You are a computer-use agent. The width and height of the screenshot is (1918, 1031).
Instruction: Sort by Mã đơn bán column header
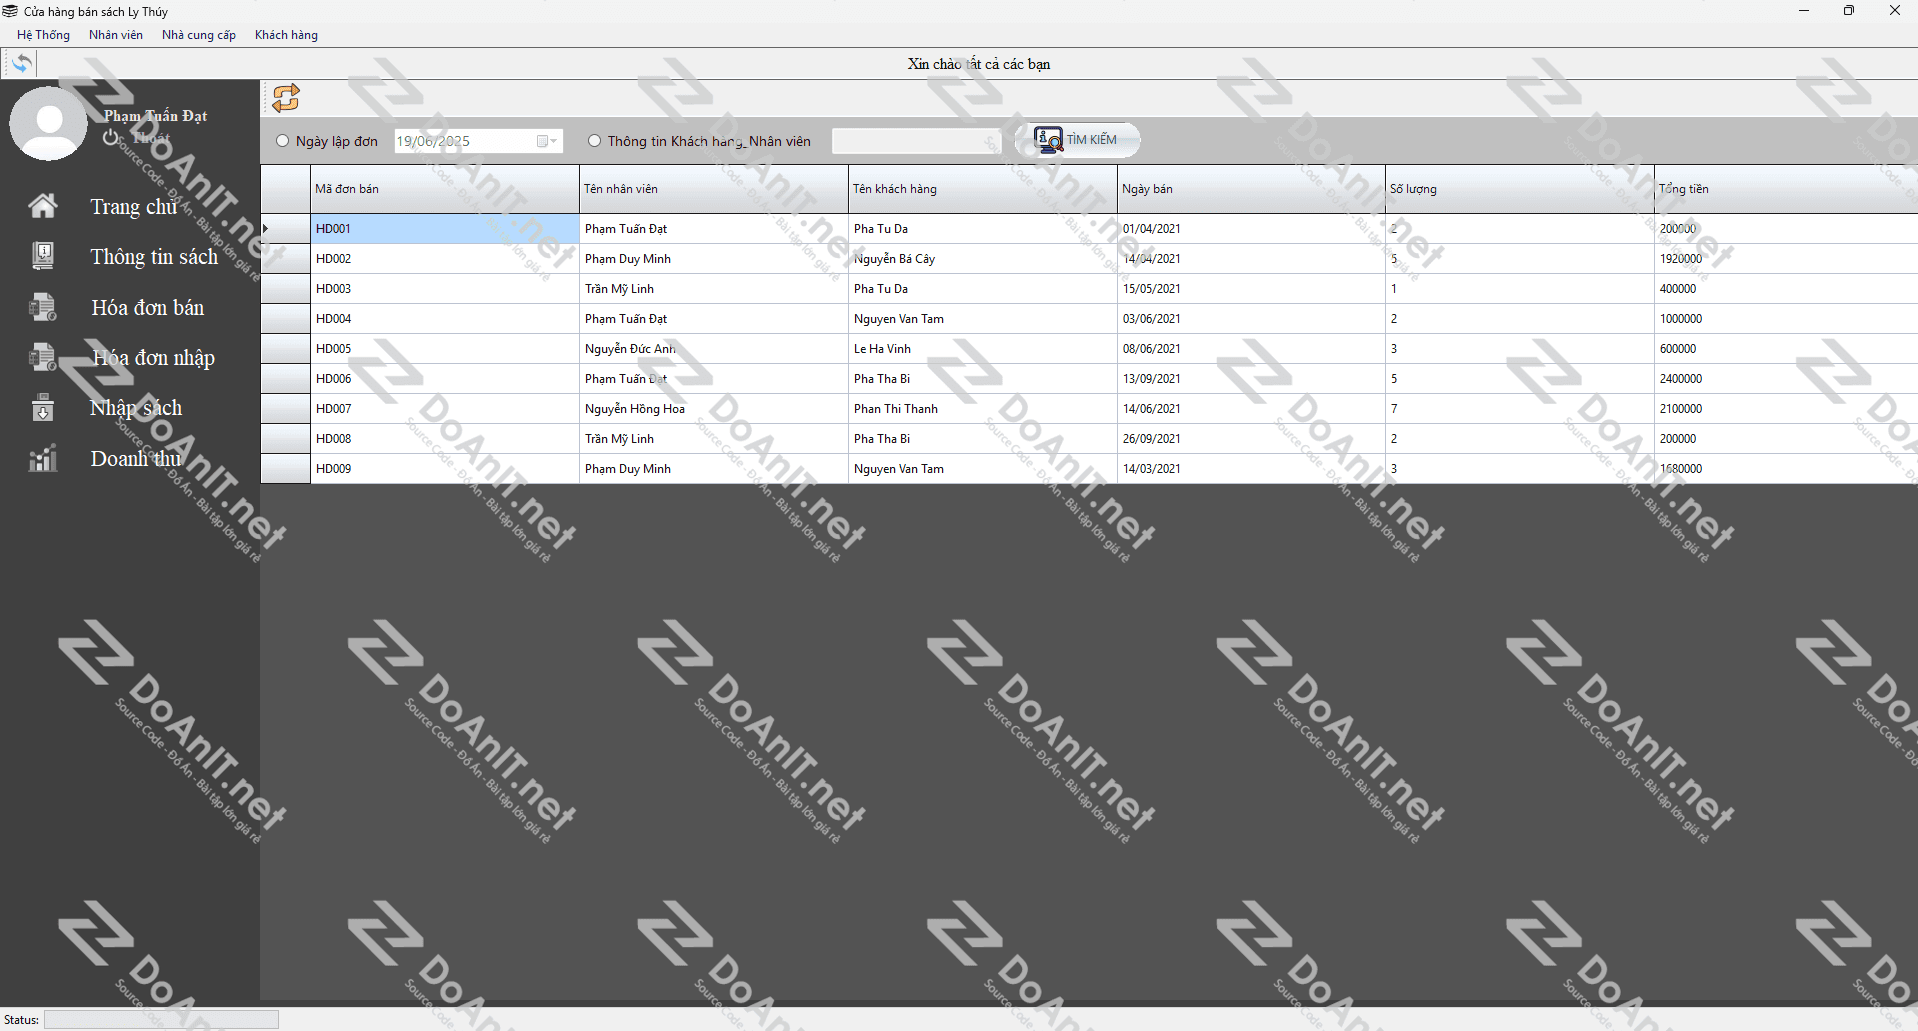[445, 189]
